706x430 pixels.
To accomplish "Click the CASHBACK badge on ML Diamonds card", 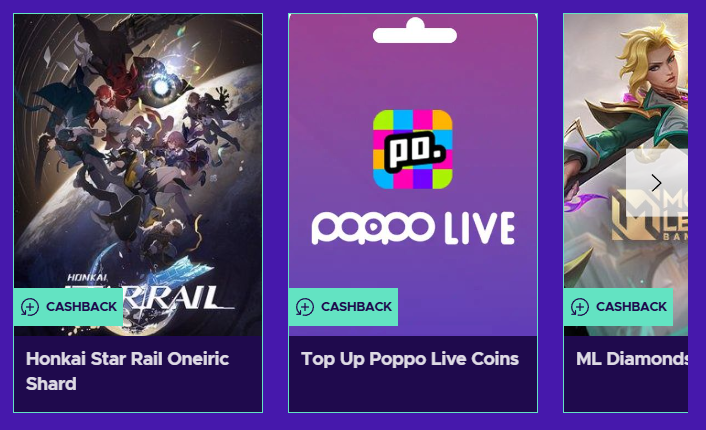I will (618, 307).
